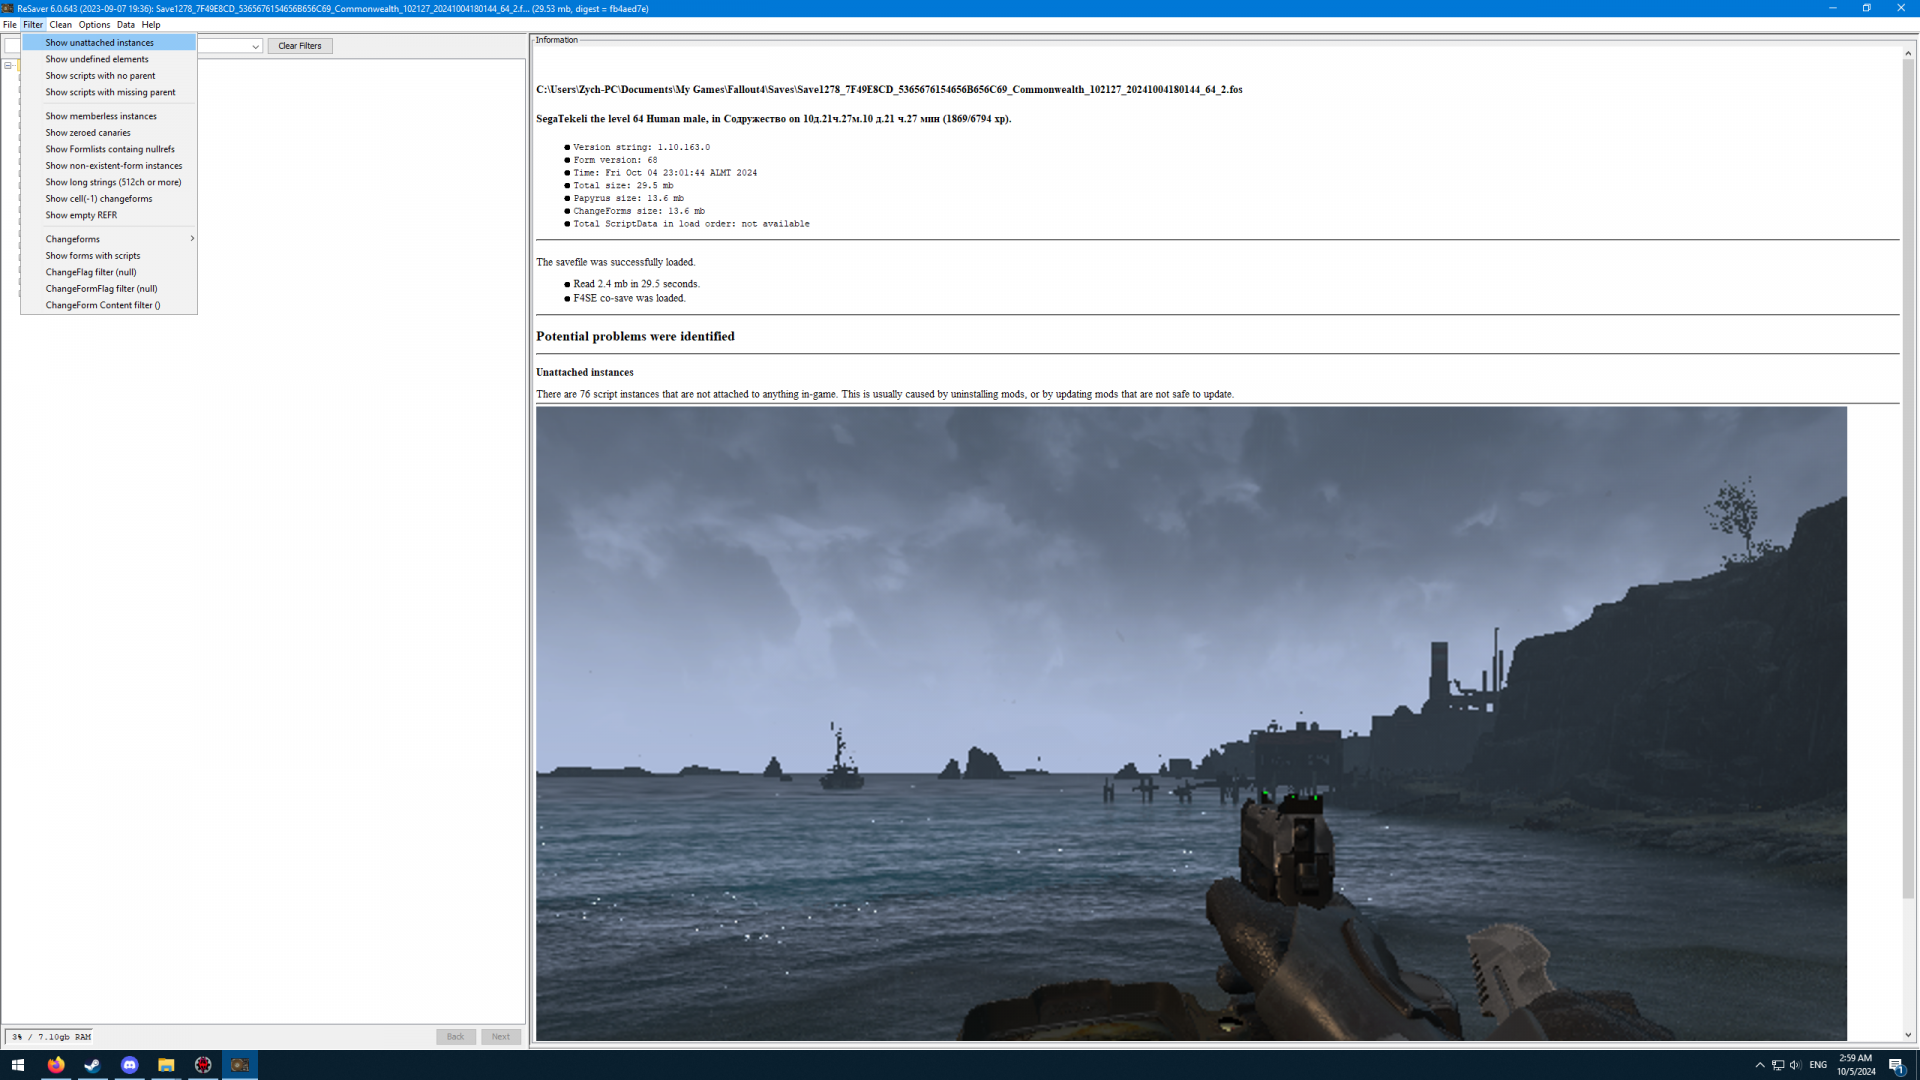Click the Information panel vertical scrollbar

tap(1908, 480)
